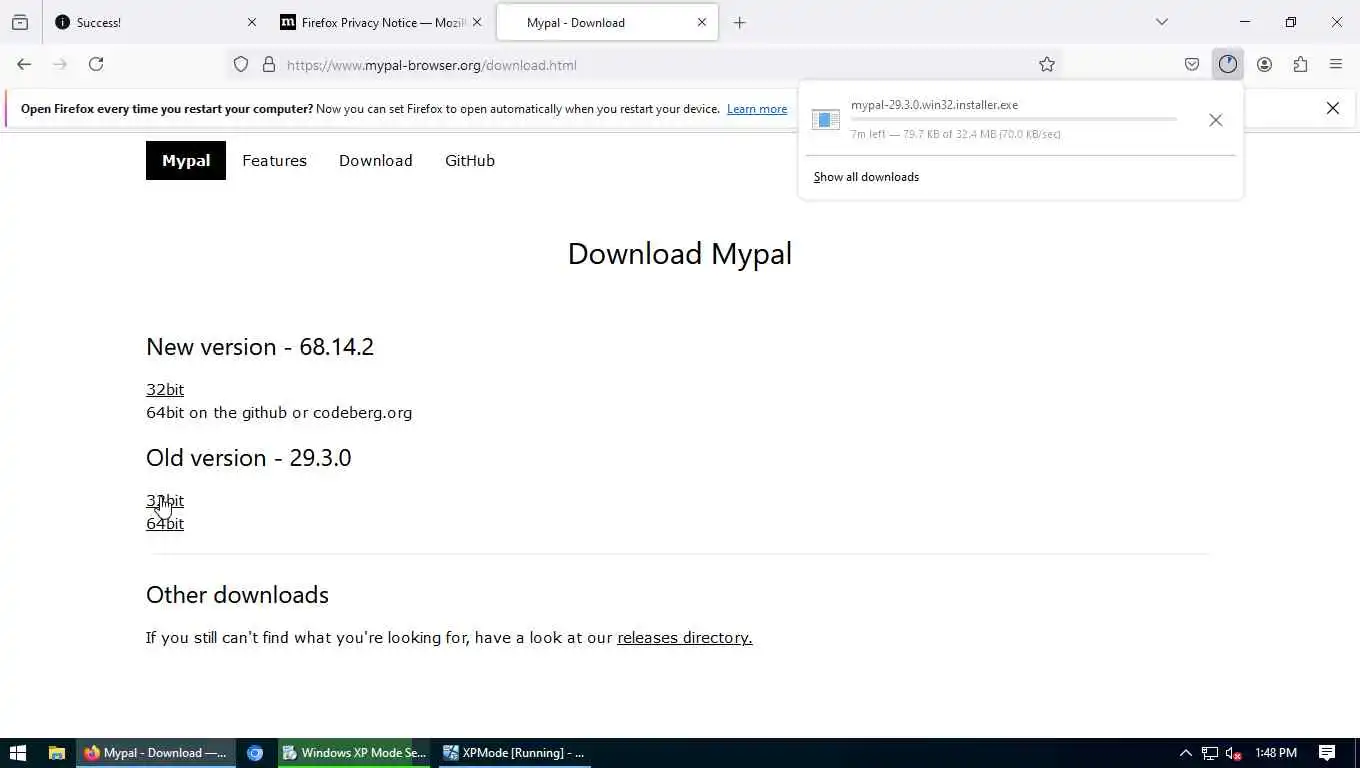
Task: Cancel the mypal installer download
Action: (x=1215, y=120)
